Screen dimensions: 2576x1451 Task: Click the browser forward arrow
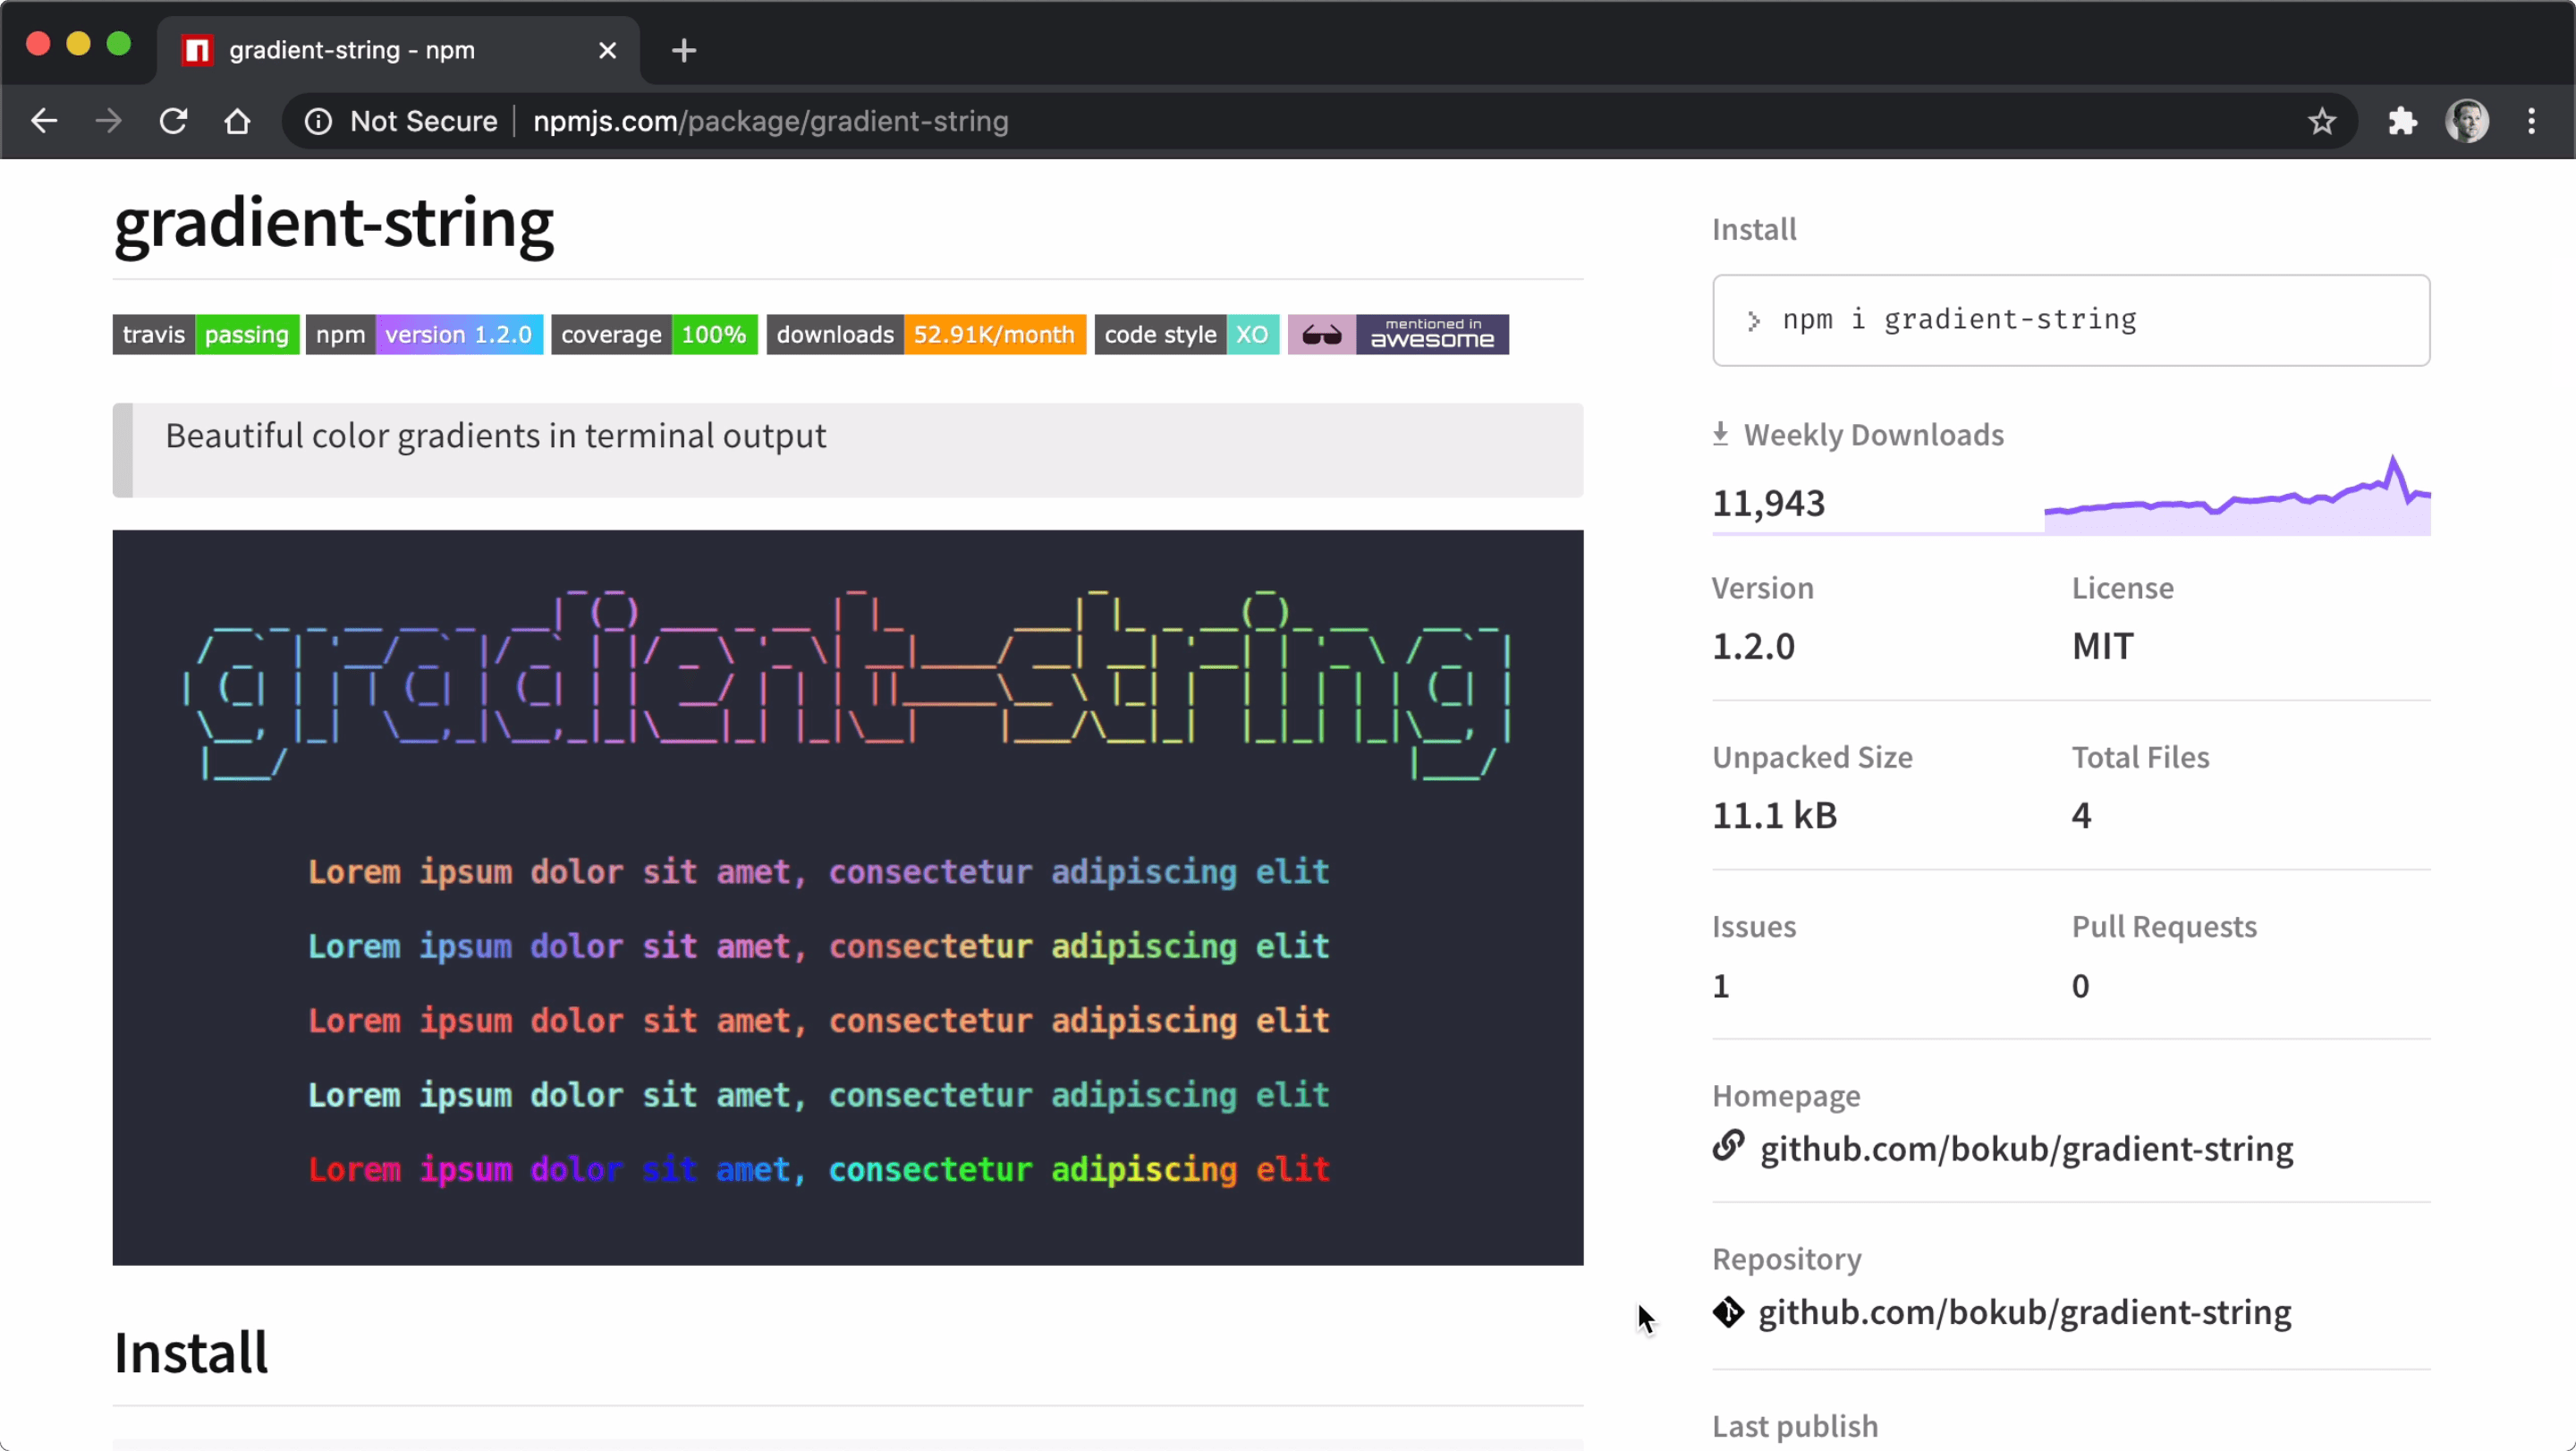pyautogui.click(x=108, y=121)
